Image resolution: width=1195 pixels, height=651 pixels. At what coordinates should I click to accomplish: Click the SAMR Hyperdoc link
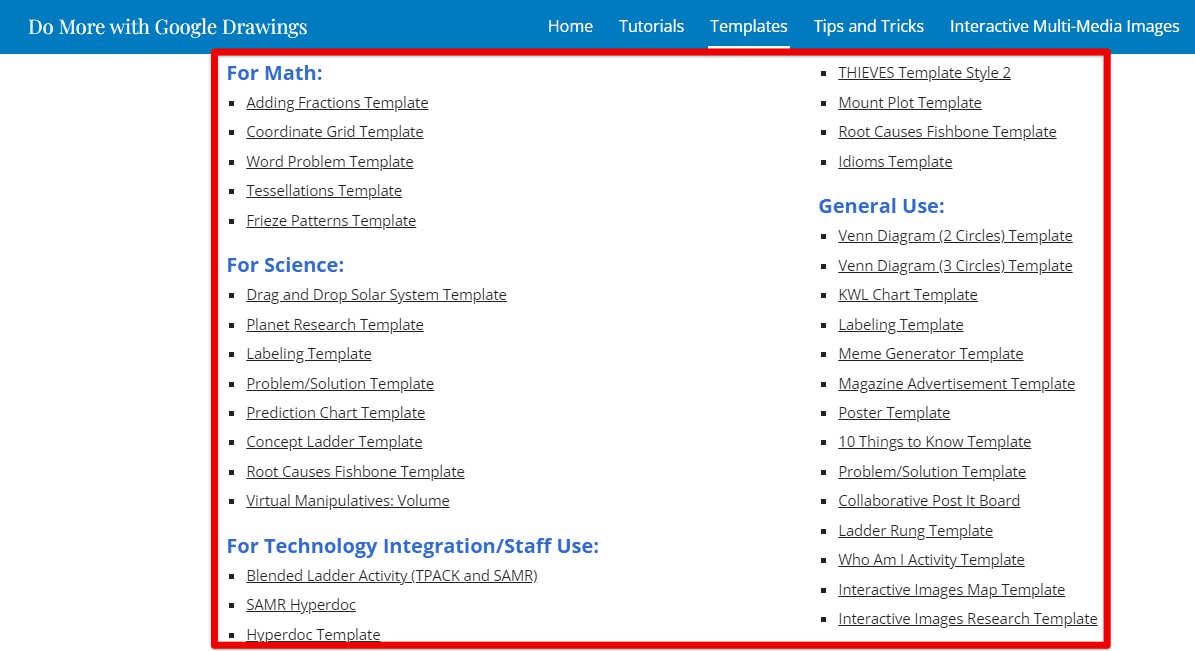(x=301, y=604)
